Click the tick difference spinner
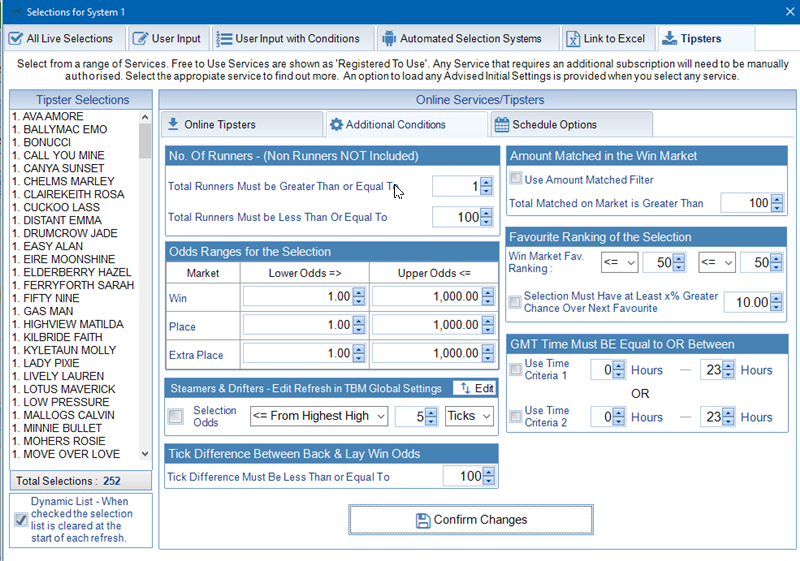 tap(488, 476)
